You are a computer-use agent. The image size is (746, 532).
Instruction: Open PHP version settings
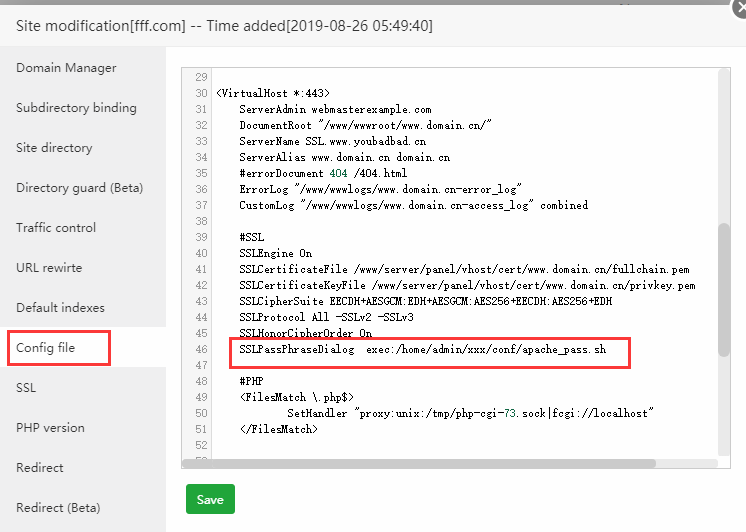click(50, 428)
